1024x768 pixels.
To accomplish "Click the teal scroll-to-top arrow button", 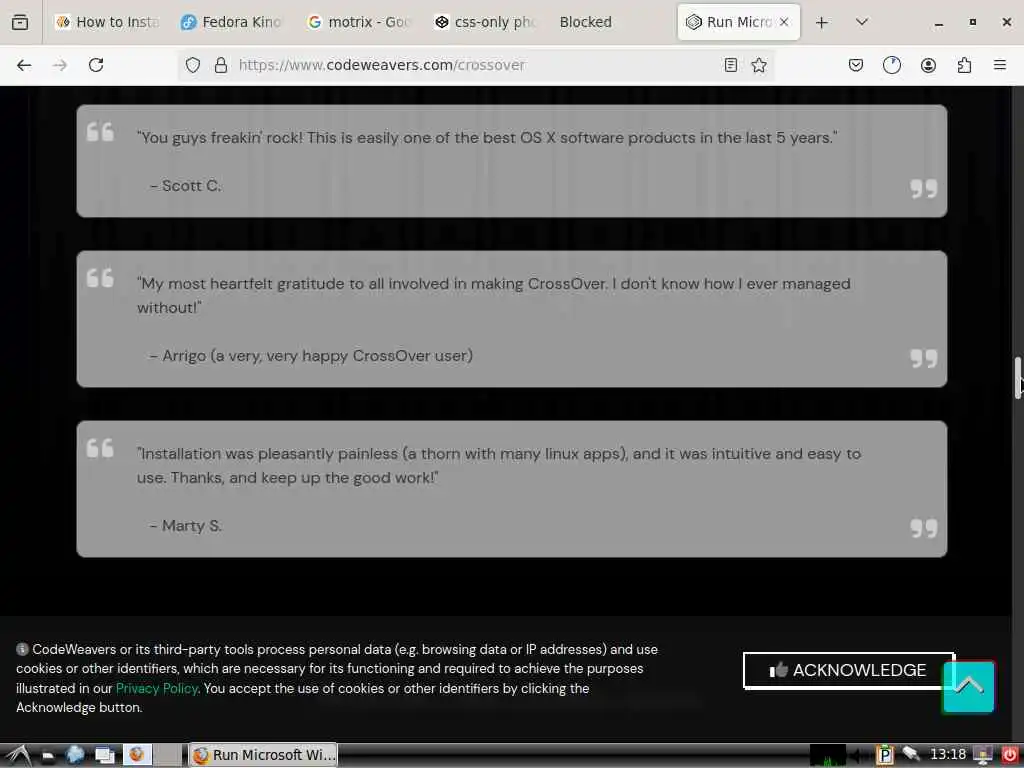I will pyautogui.click(x=968, y=687).
